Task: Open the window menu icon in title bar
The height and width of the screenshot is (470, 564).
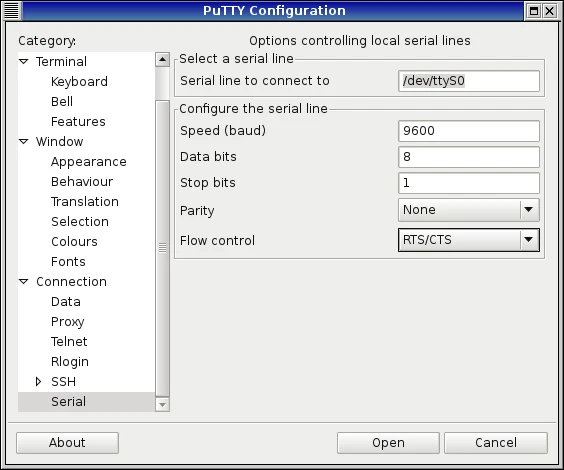Action: (11, 11)
